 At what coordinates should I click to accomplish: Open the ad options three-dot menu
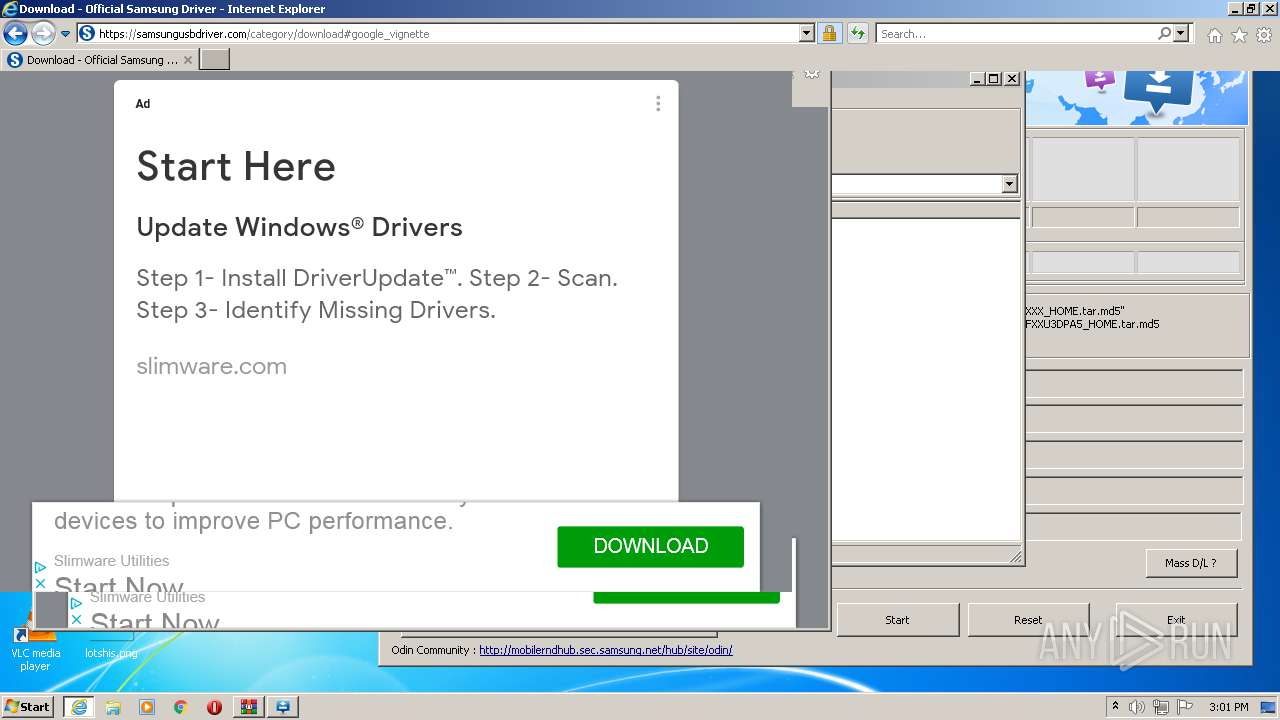(658, 104)
